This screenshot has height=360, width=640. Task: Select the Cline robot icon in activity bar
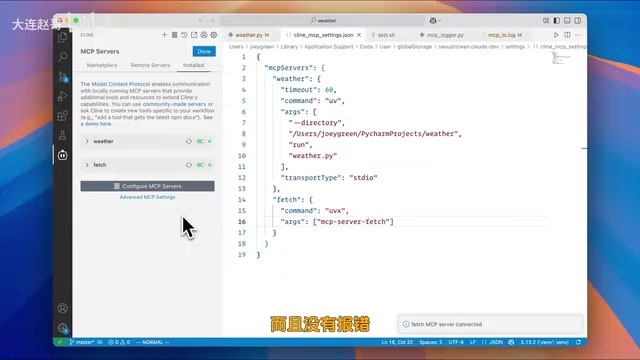[62, 155]
